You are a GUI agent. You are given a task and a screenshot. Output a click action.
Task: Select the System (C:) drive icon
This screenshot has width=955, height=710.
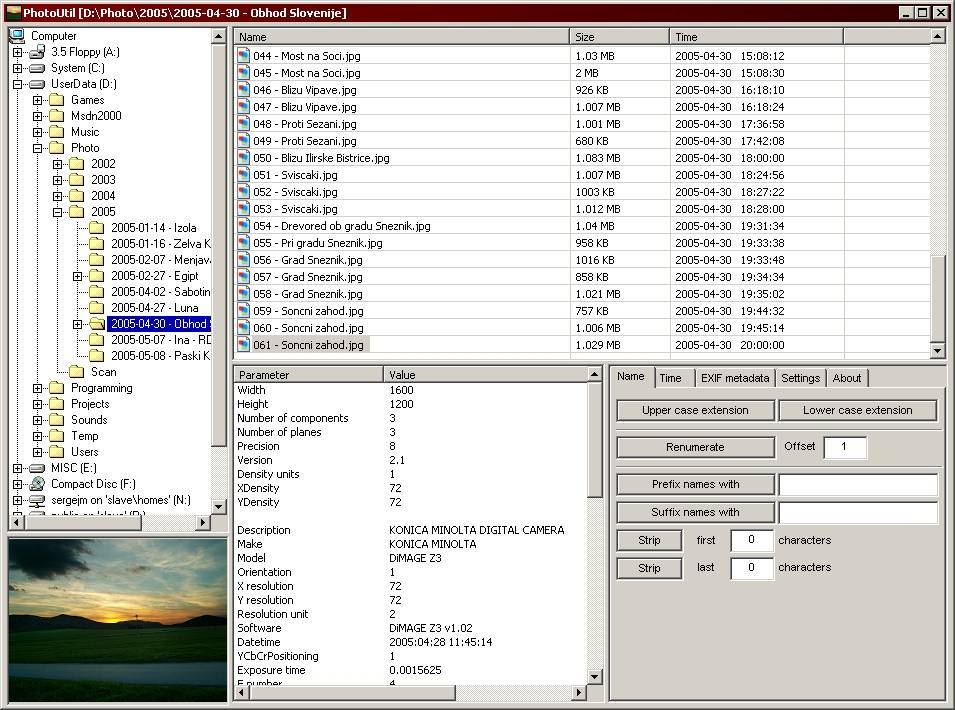(x=38, y=67)
